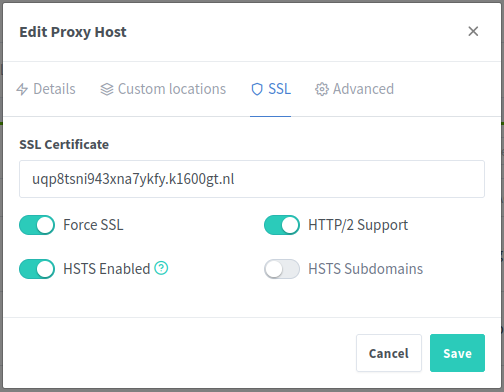Toggle off HSTS Enabled switch

(x=37, y=269)
